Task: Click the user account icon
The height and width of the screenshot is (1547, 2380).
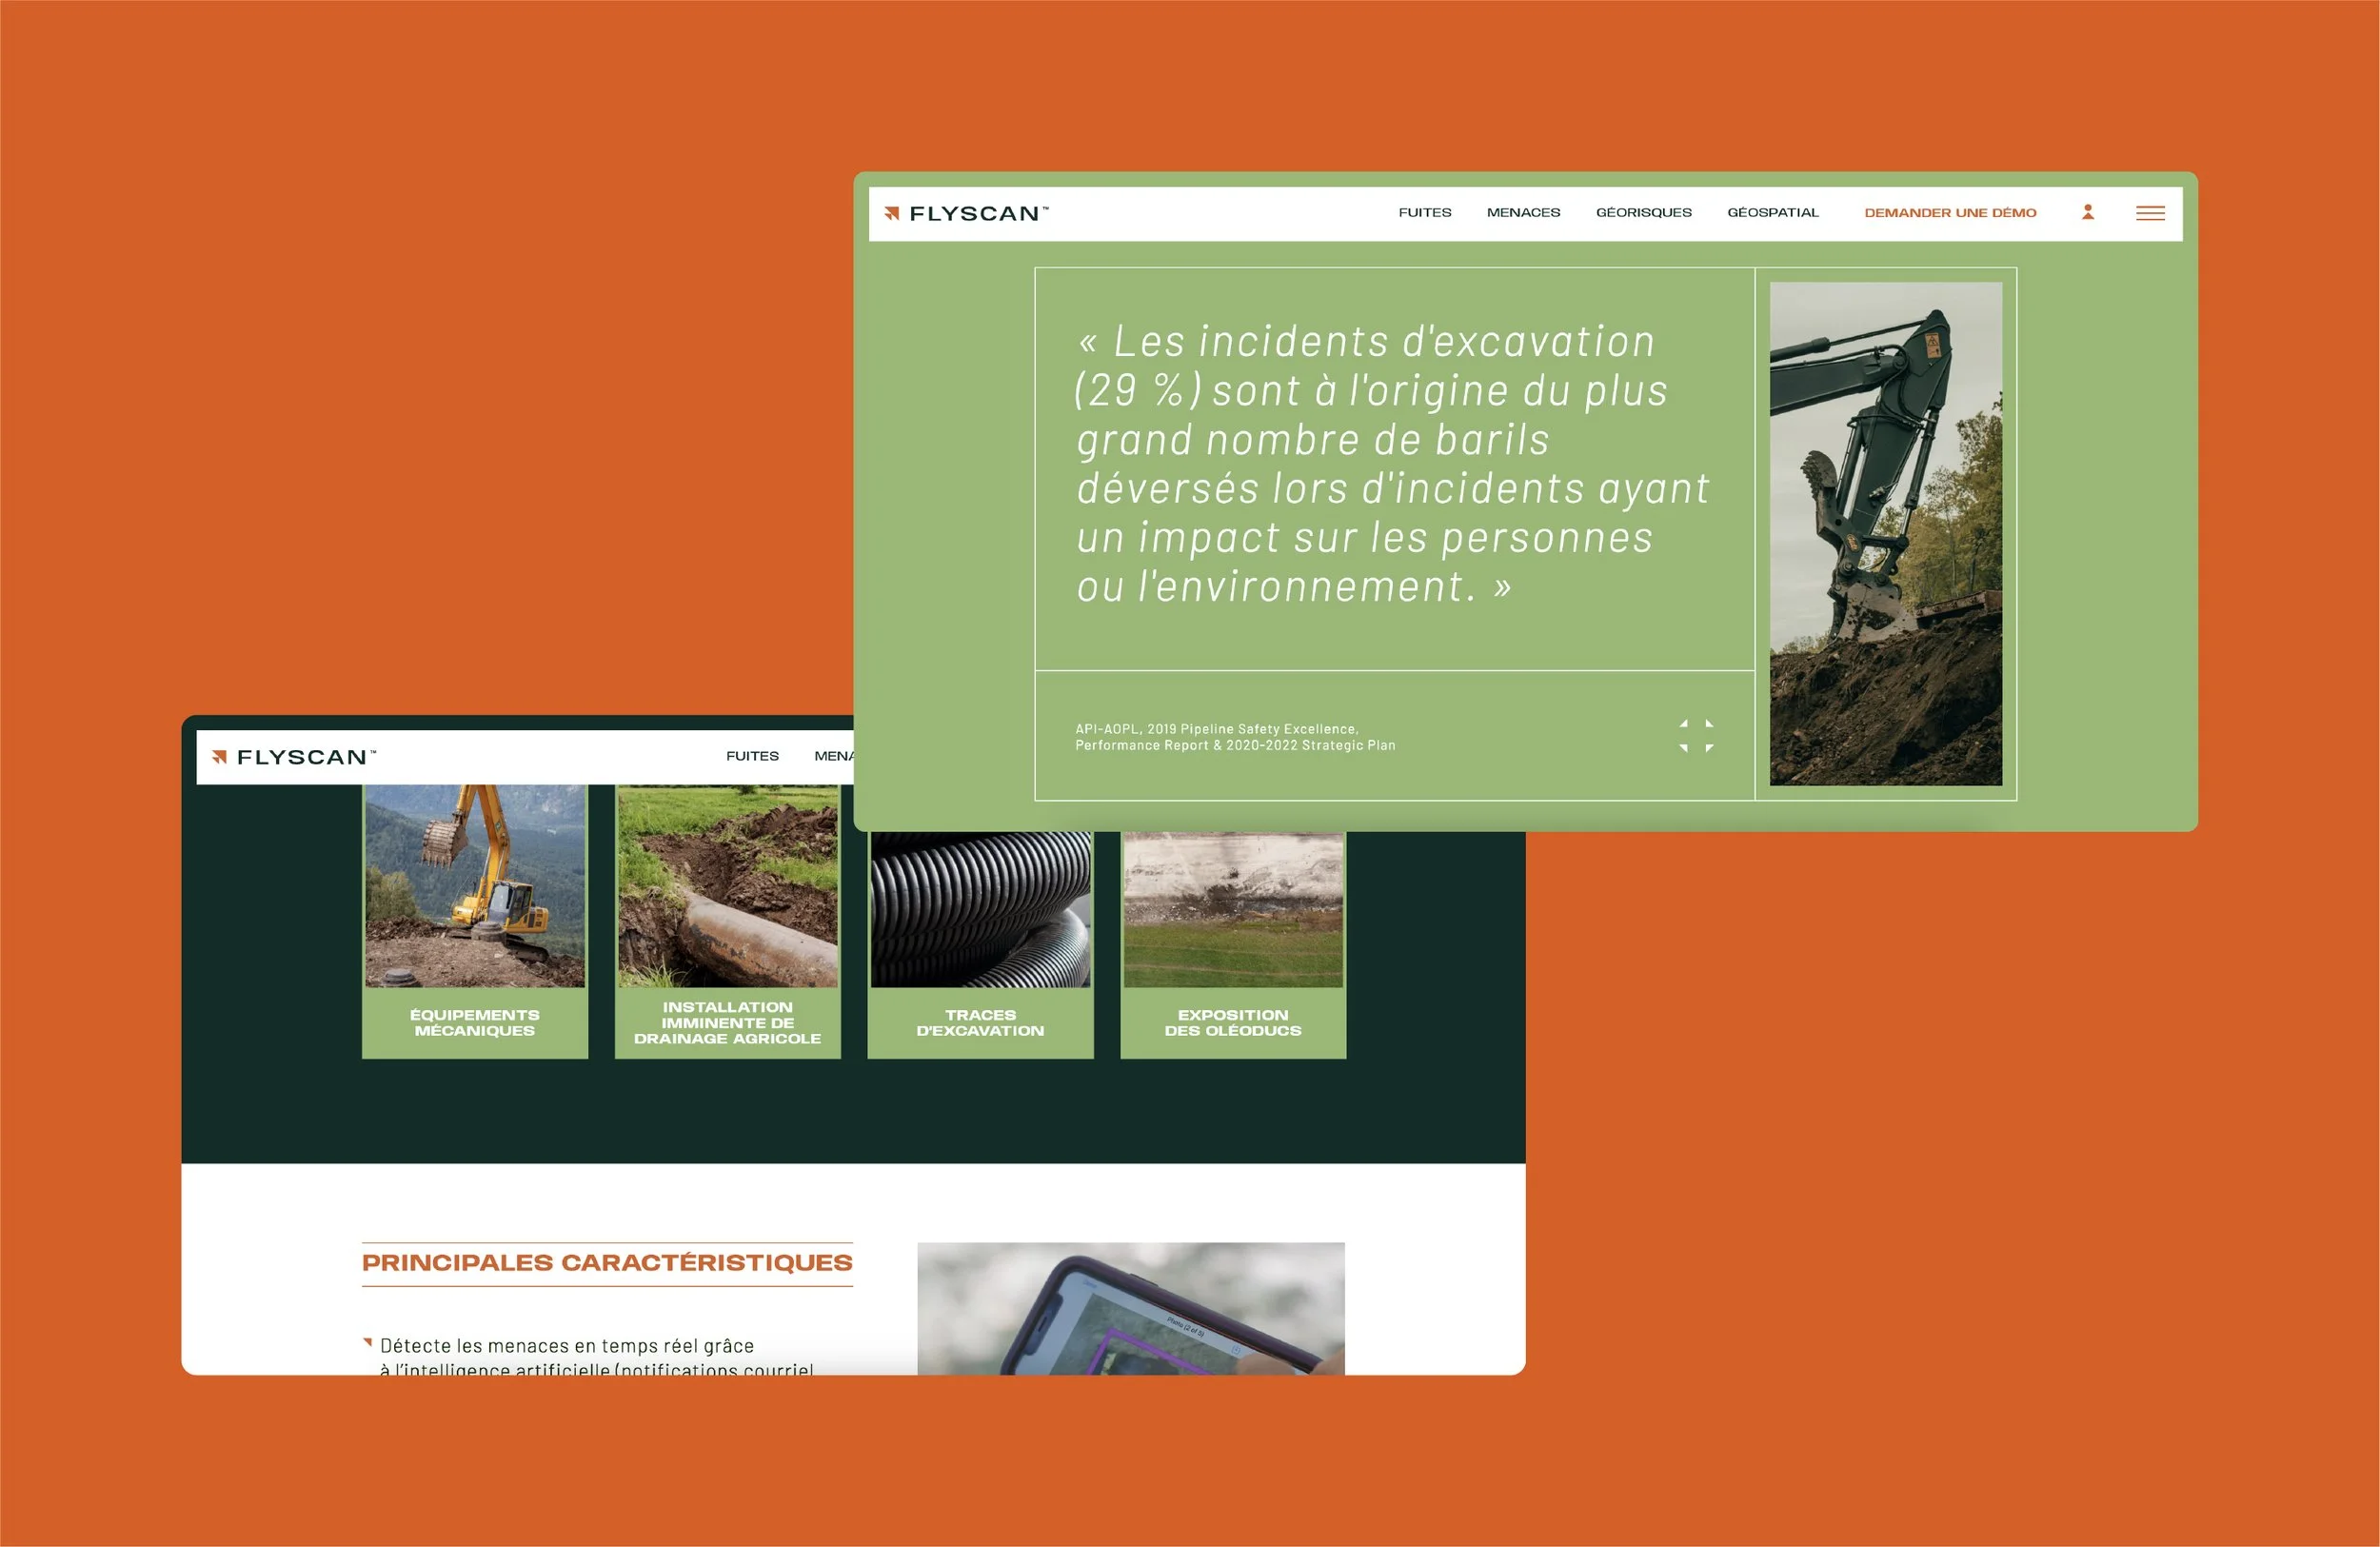Action: tap(2088, 212)
